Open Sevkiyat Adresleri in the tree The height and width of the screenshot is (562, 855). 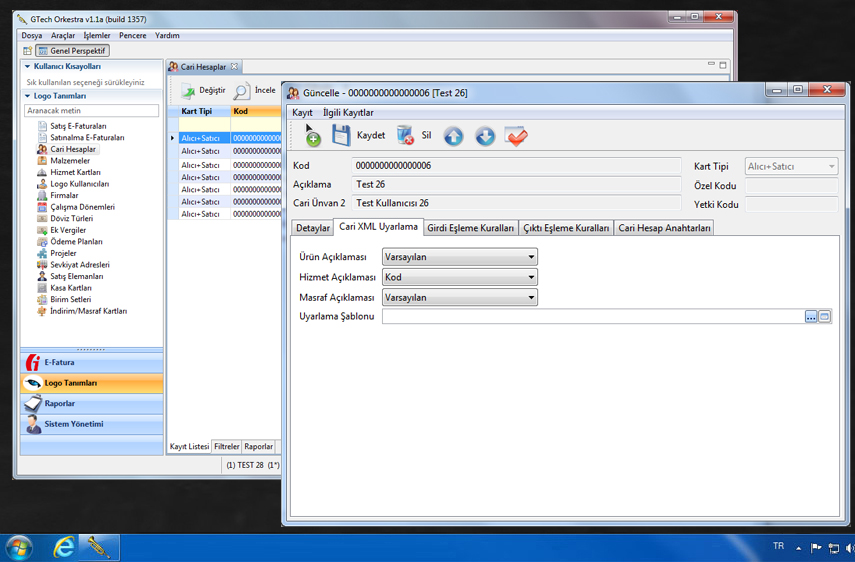click(x=80, y=265)
